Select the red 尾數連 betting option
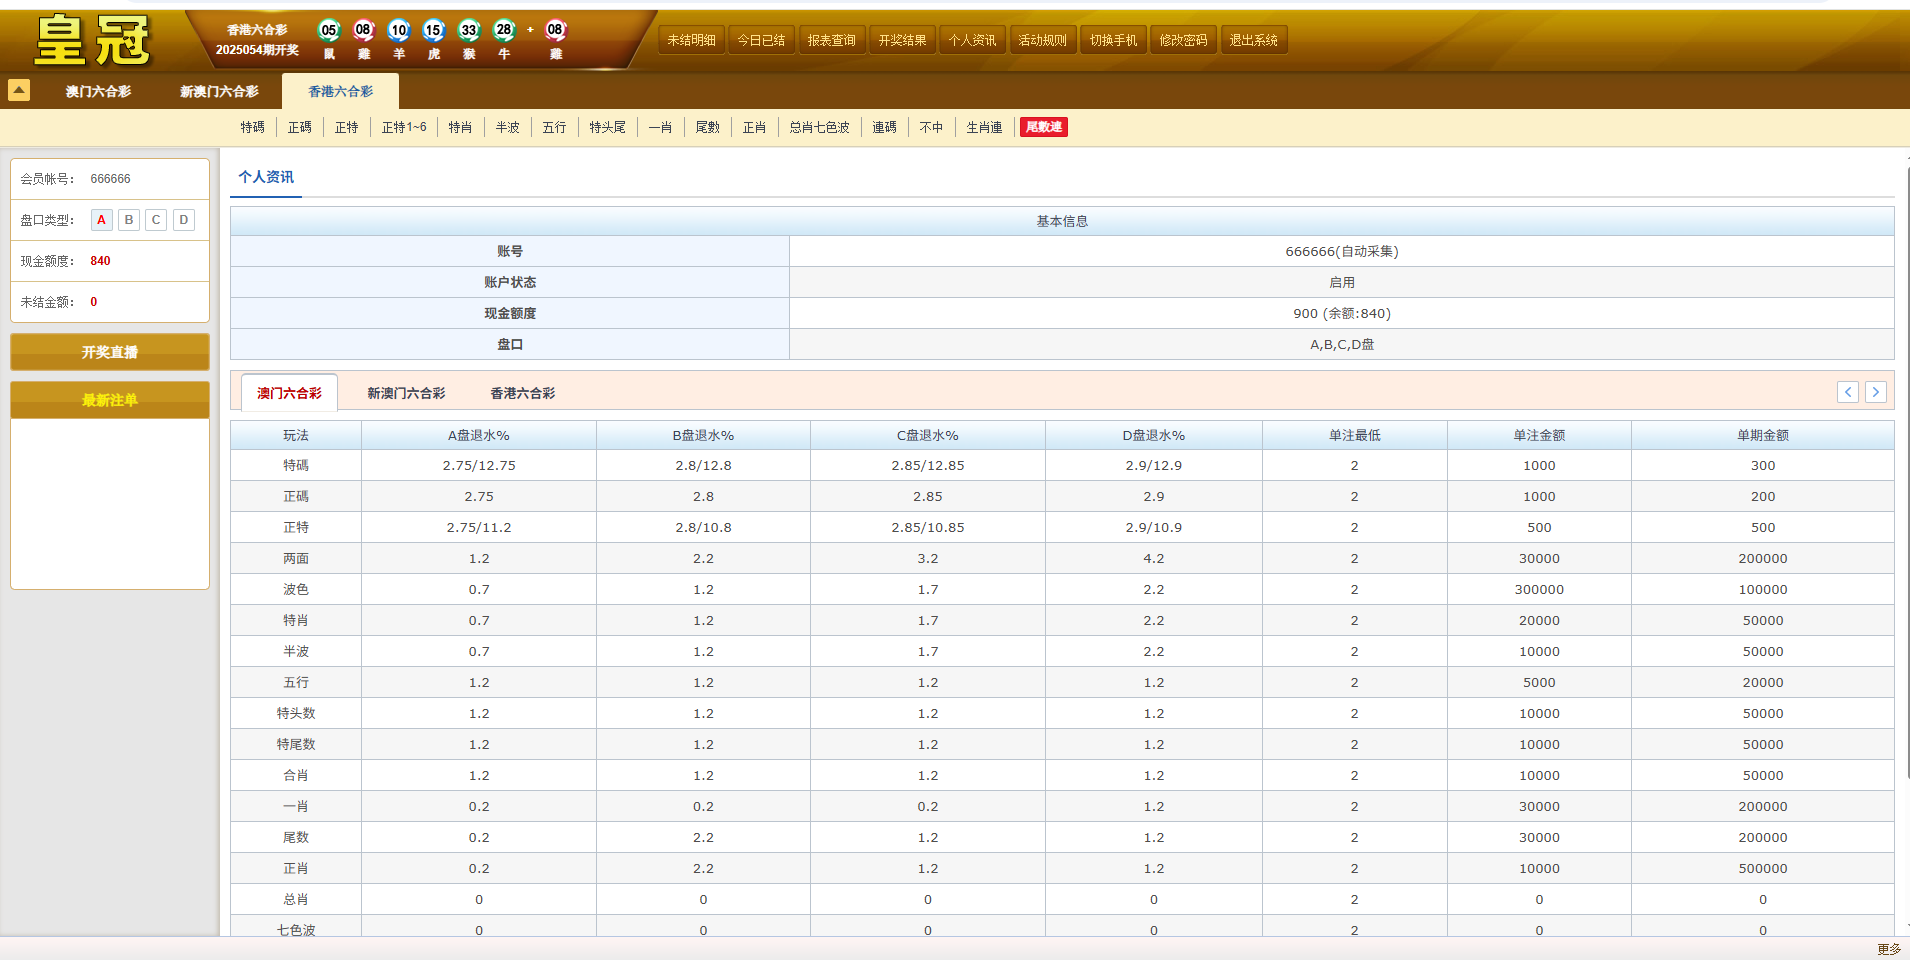 (x=1043, y=127)
